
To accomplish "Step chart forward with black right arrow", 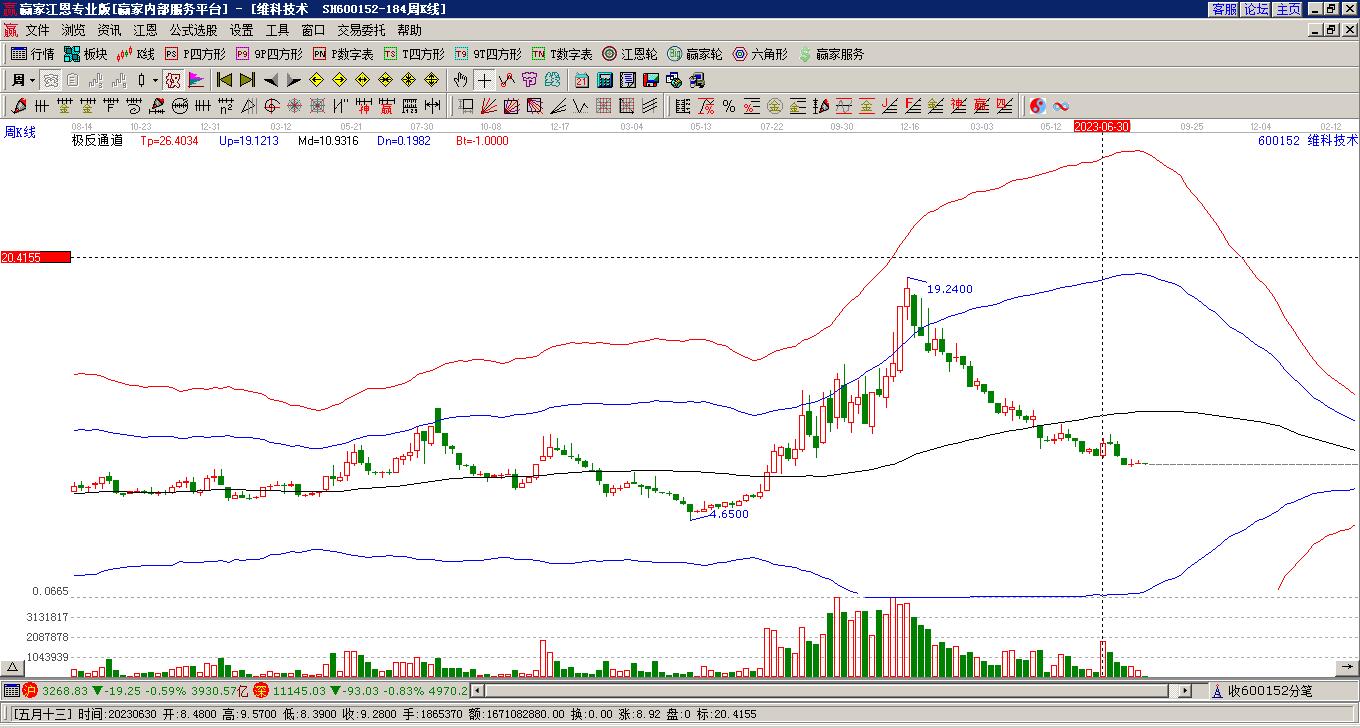I will click(293, 80).
